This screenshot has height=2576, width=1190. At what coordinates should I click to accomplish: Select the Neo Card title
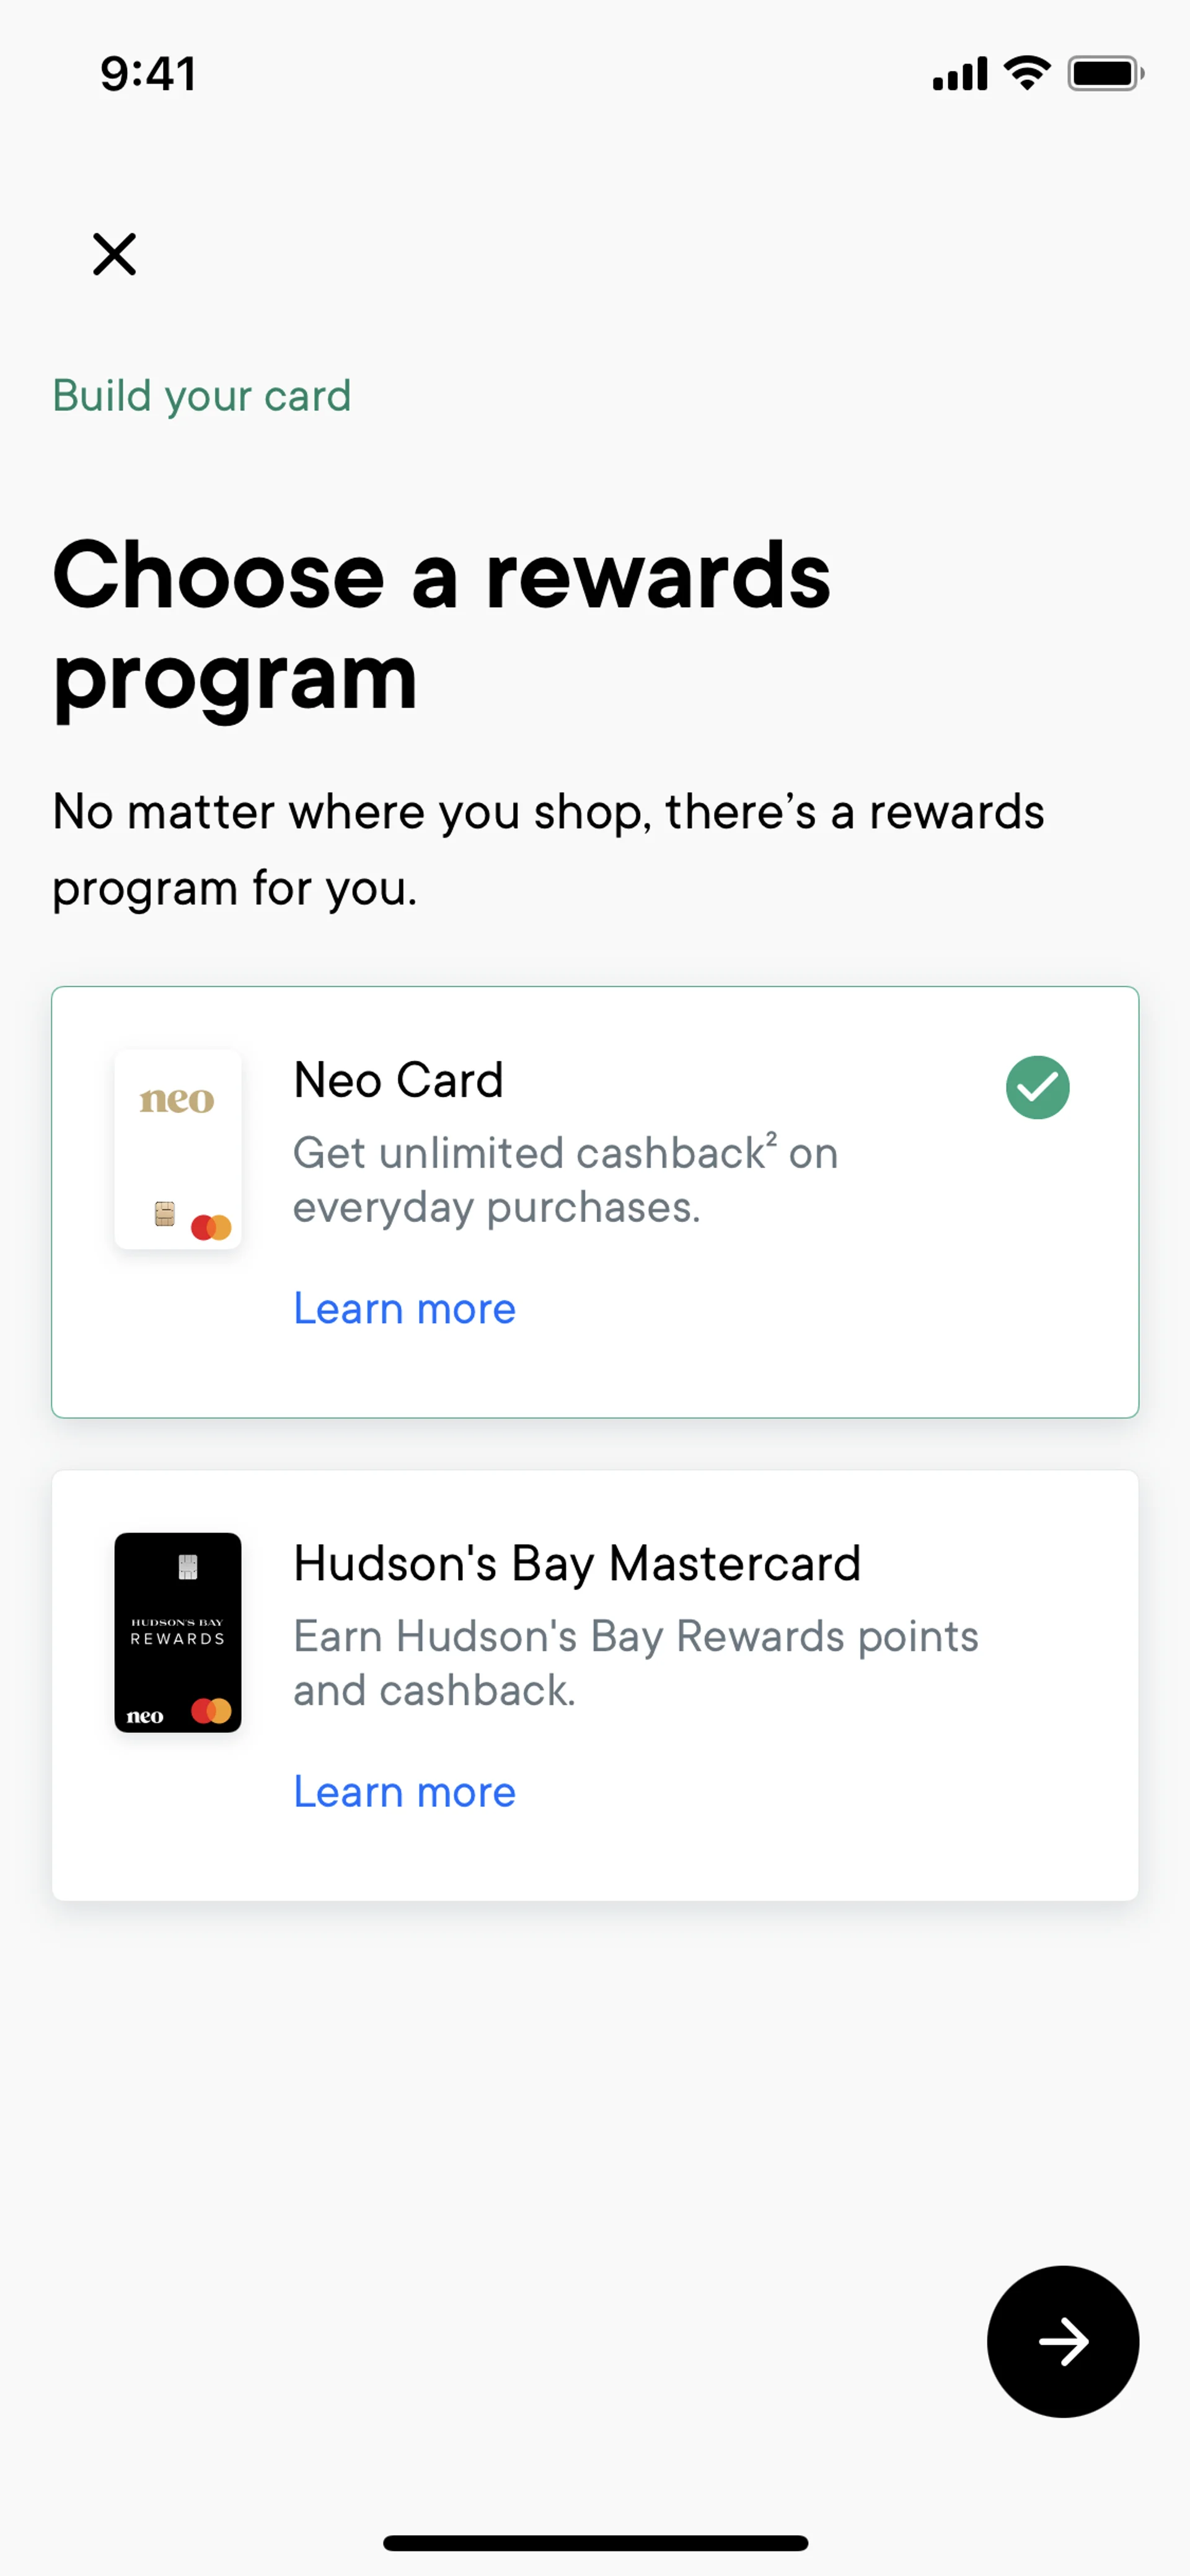(398, 1080)
